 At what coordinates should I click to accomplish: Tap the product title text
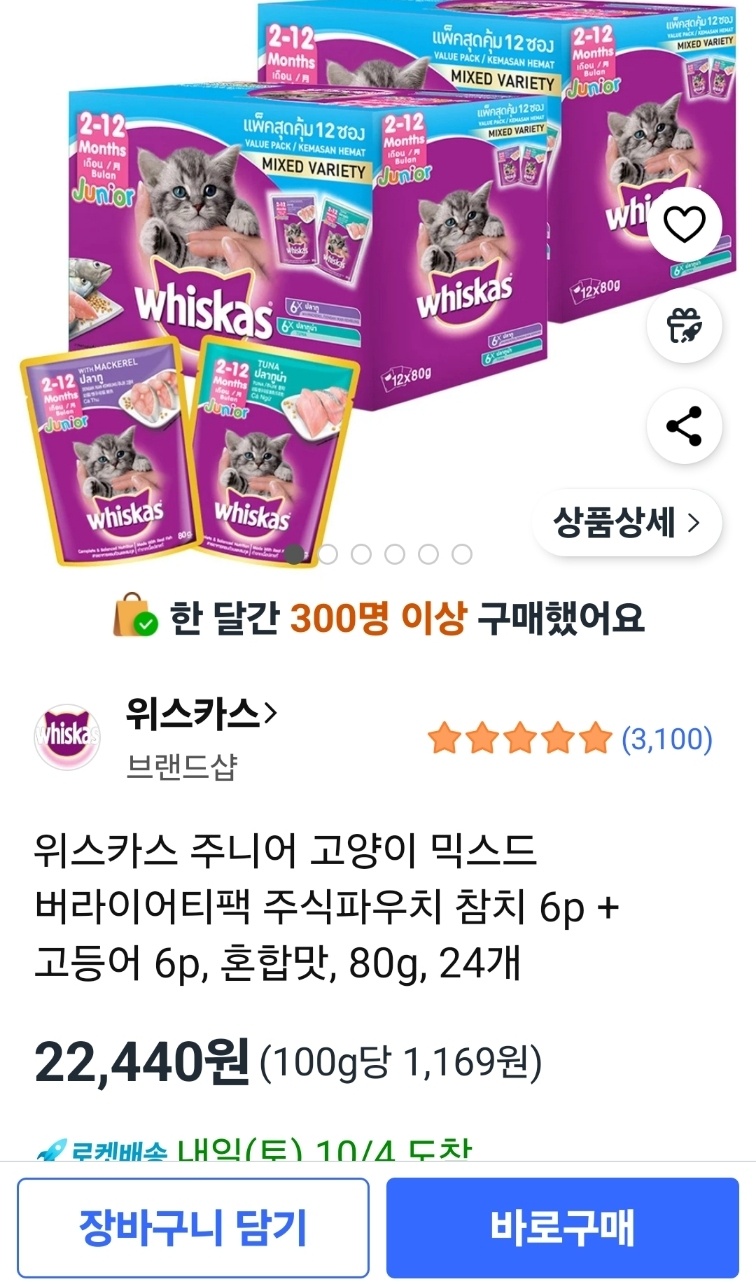coord(326,909)
